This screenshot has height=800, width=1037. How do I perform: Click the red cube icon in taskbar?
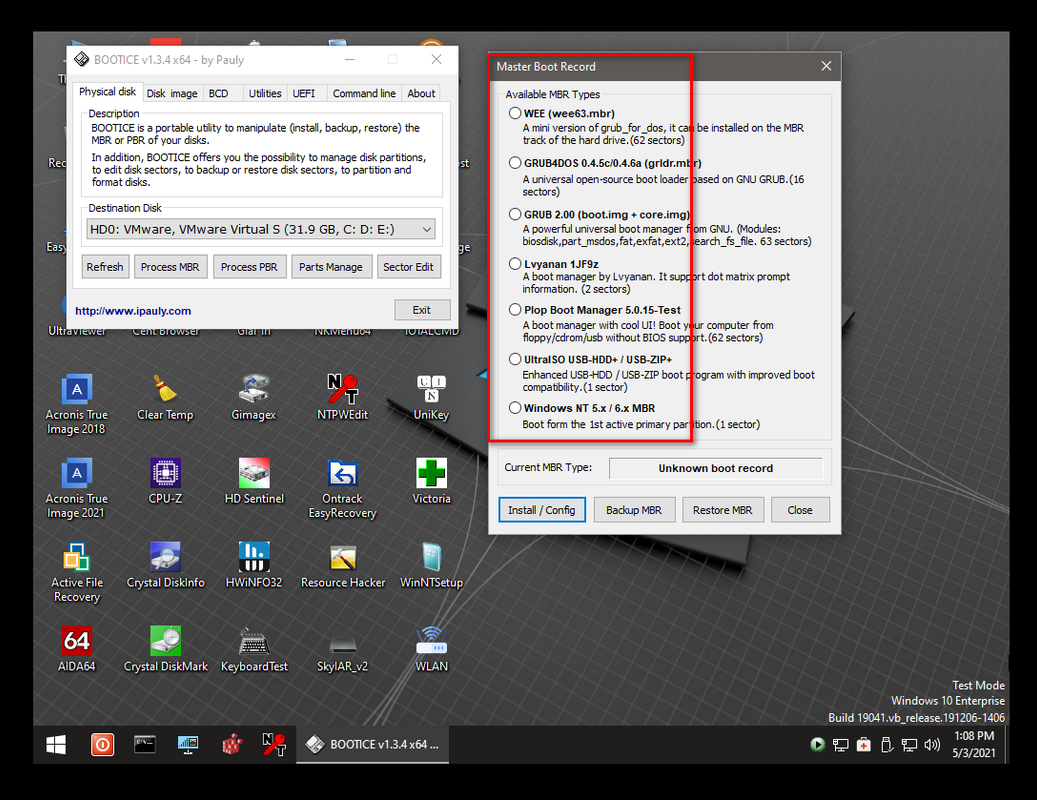(232, 745)
